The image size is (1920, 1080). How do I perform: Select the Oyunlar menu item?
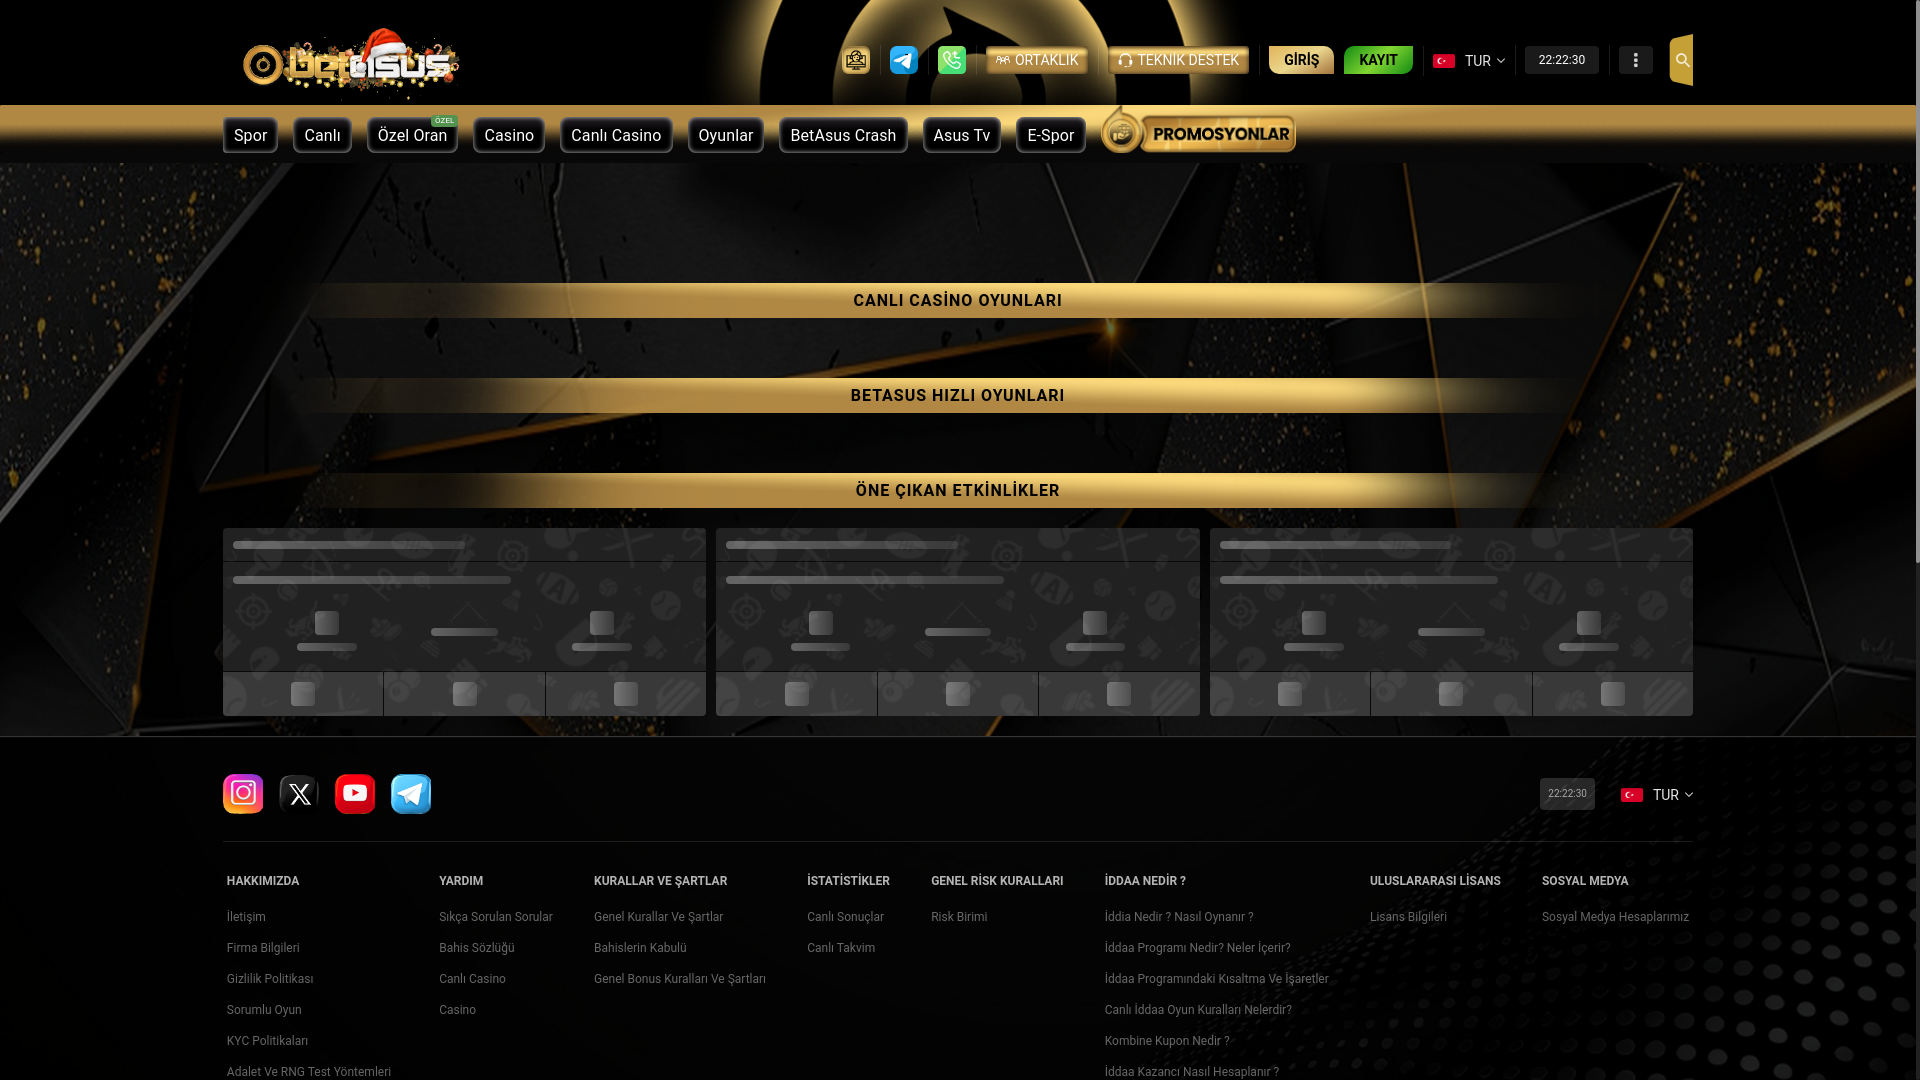pos(726,135)
